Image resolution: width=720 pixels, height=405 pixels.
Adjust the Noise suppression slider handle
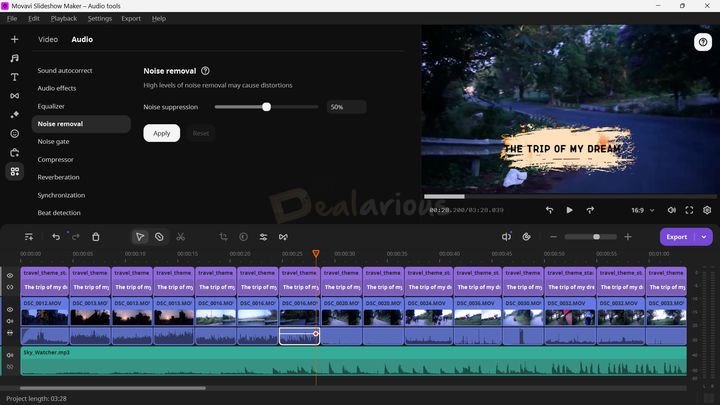tap(266, 107)
